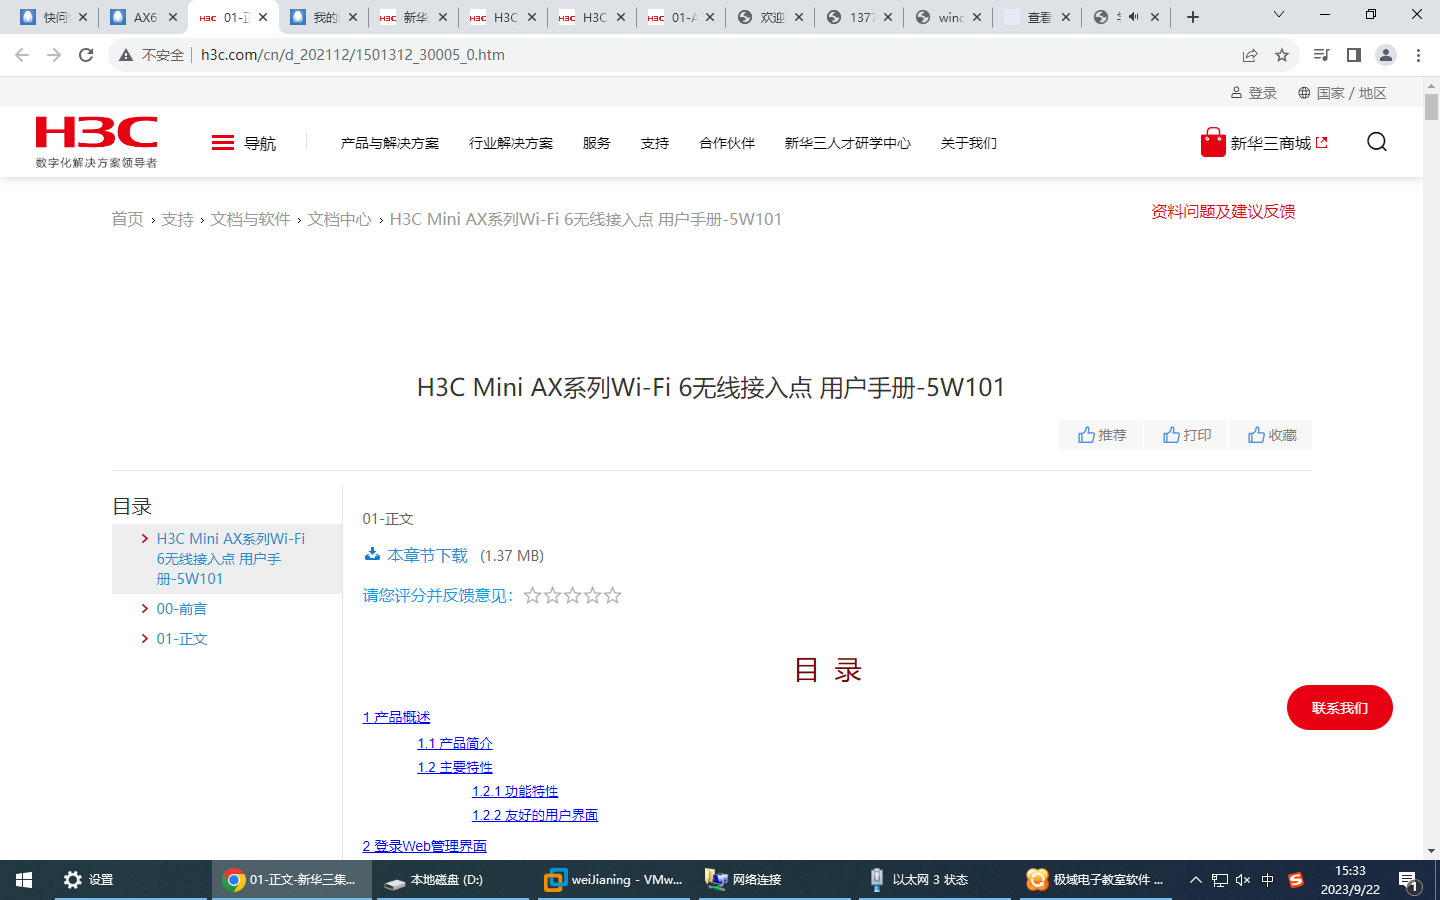This screenshot has height=900, width=1440.
Task: Open the Windows Start menu
Action: [x=24, y=880]
